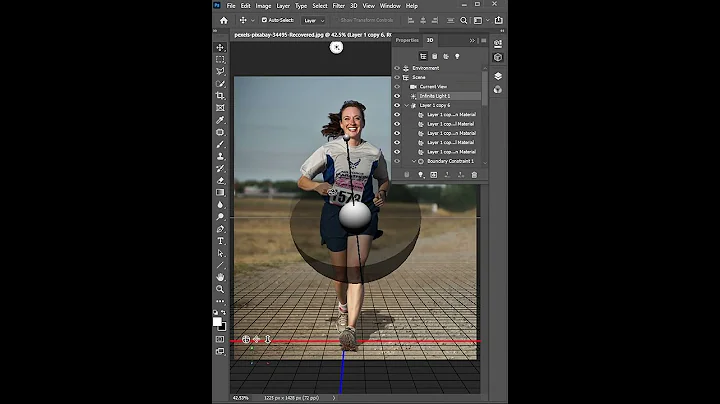Filter 3D panel by Meshes
Viewport: 720px width, 404px height.
point(434,56)
